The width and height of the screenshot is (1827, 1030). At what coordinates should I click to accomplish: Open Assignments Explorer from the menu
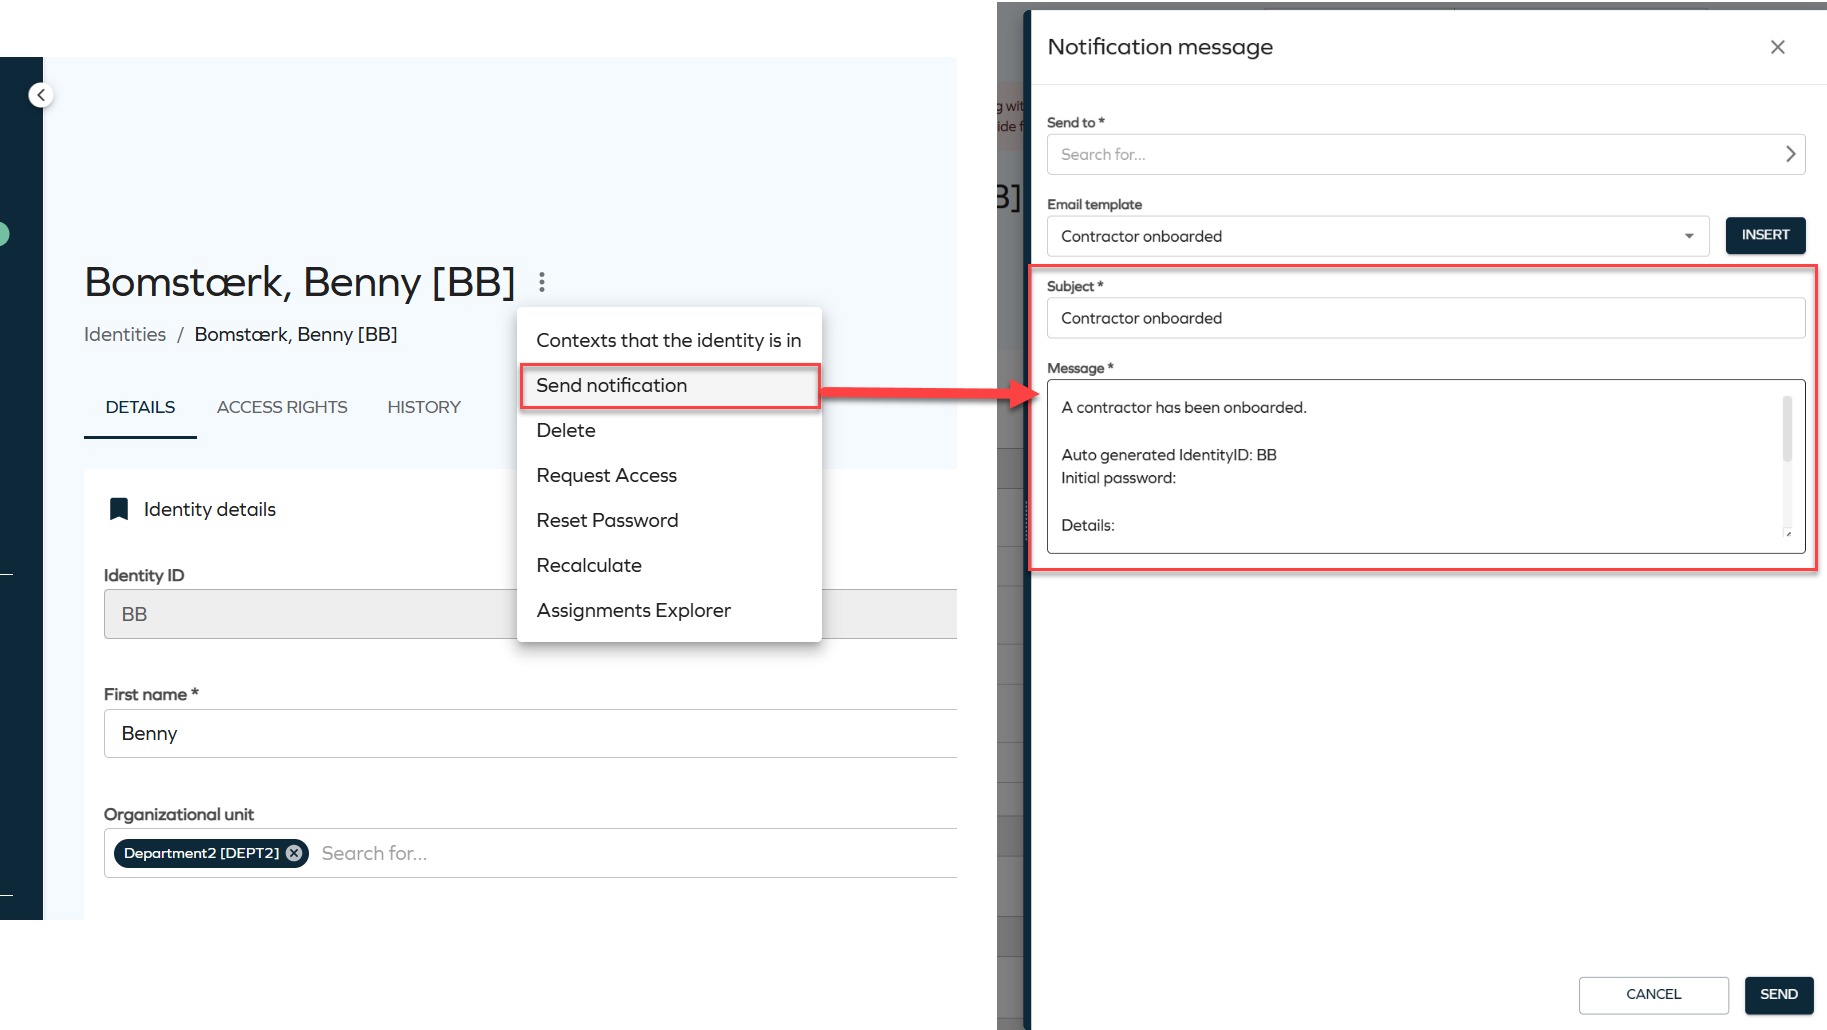point(634,610)
